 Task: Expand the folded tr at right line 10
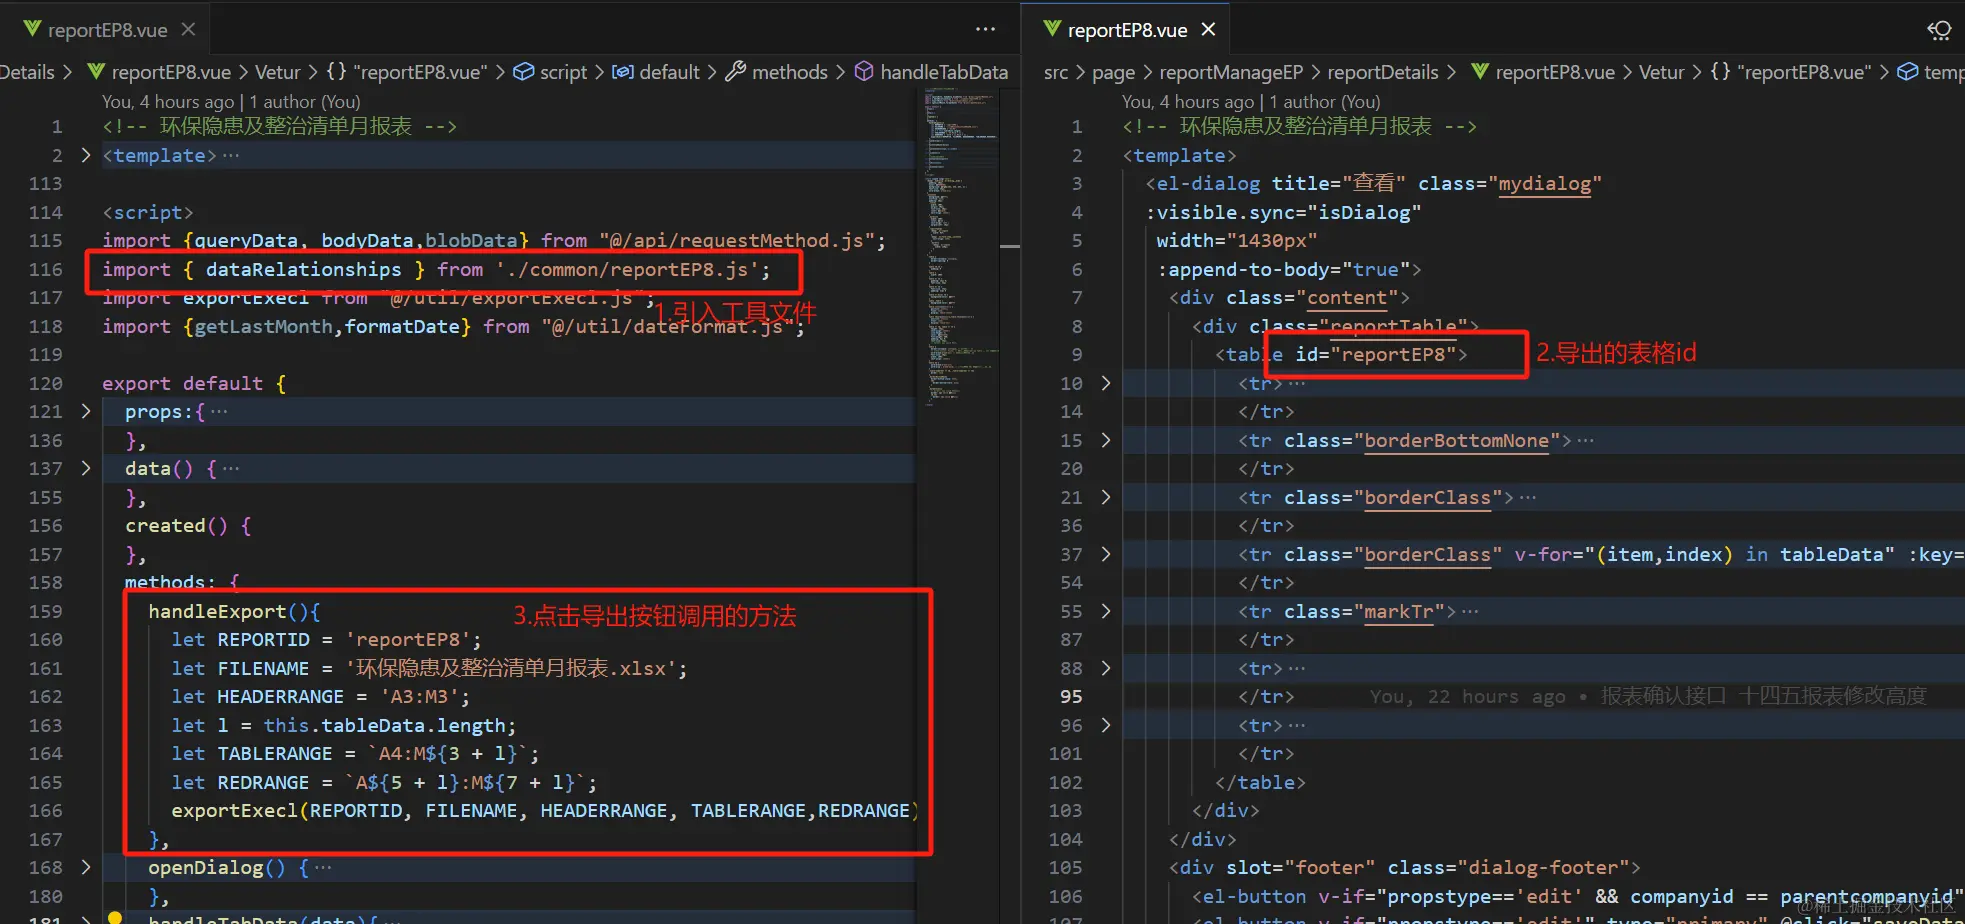1106,383
